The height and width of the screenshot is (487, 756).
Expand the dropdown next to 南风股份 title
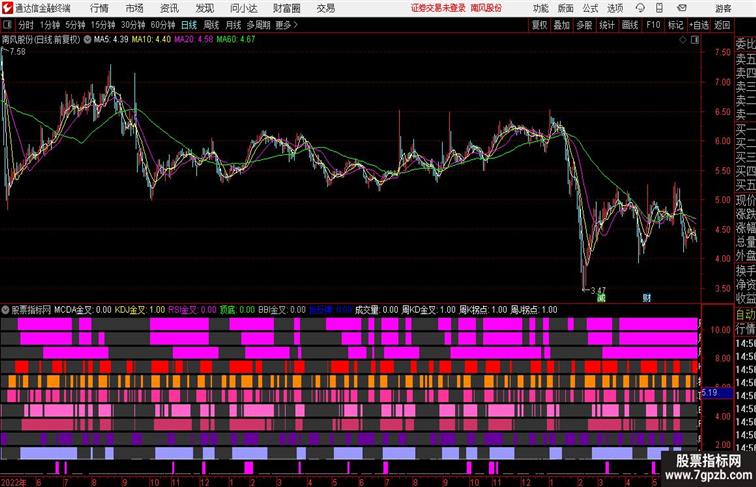[87, 40]
